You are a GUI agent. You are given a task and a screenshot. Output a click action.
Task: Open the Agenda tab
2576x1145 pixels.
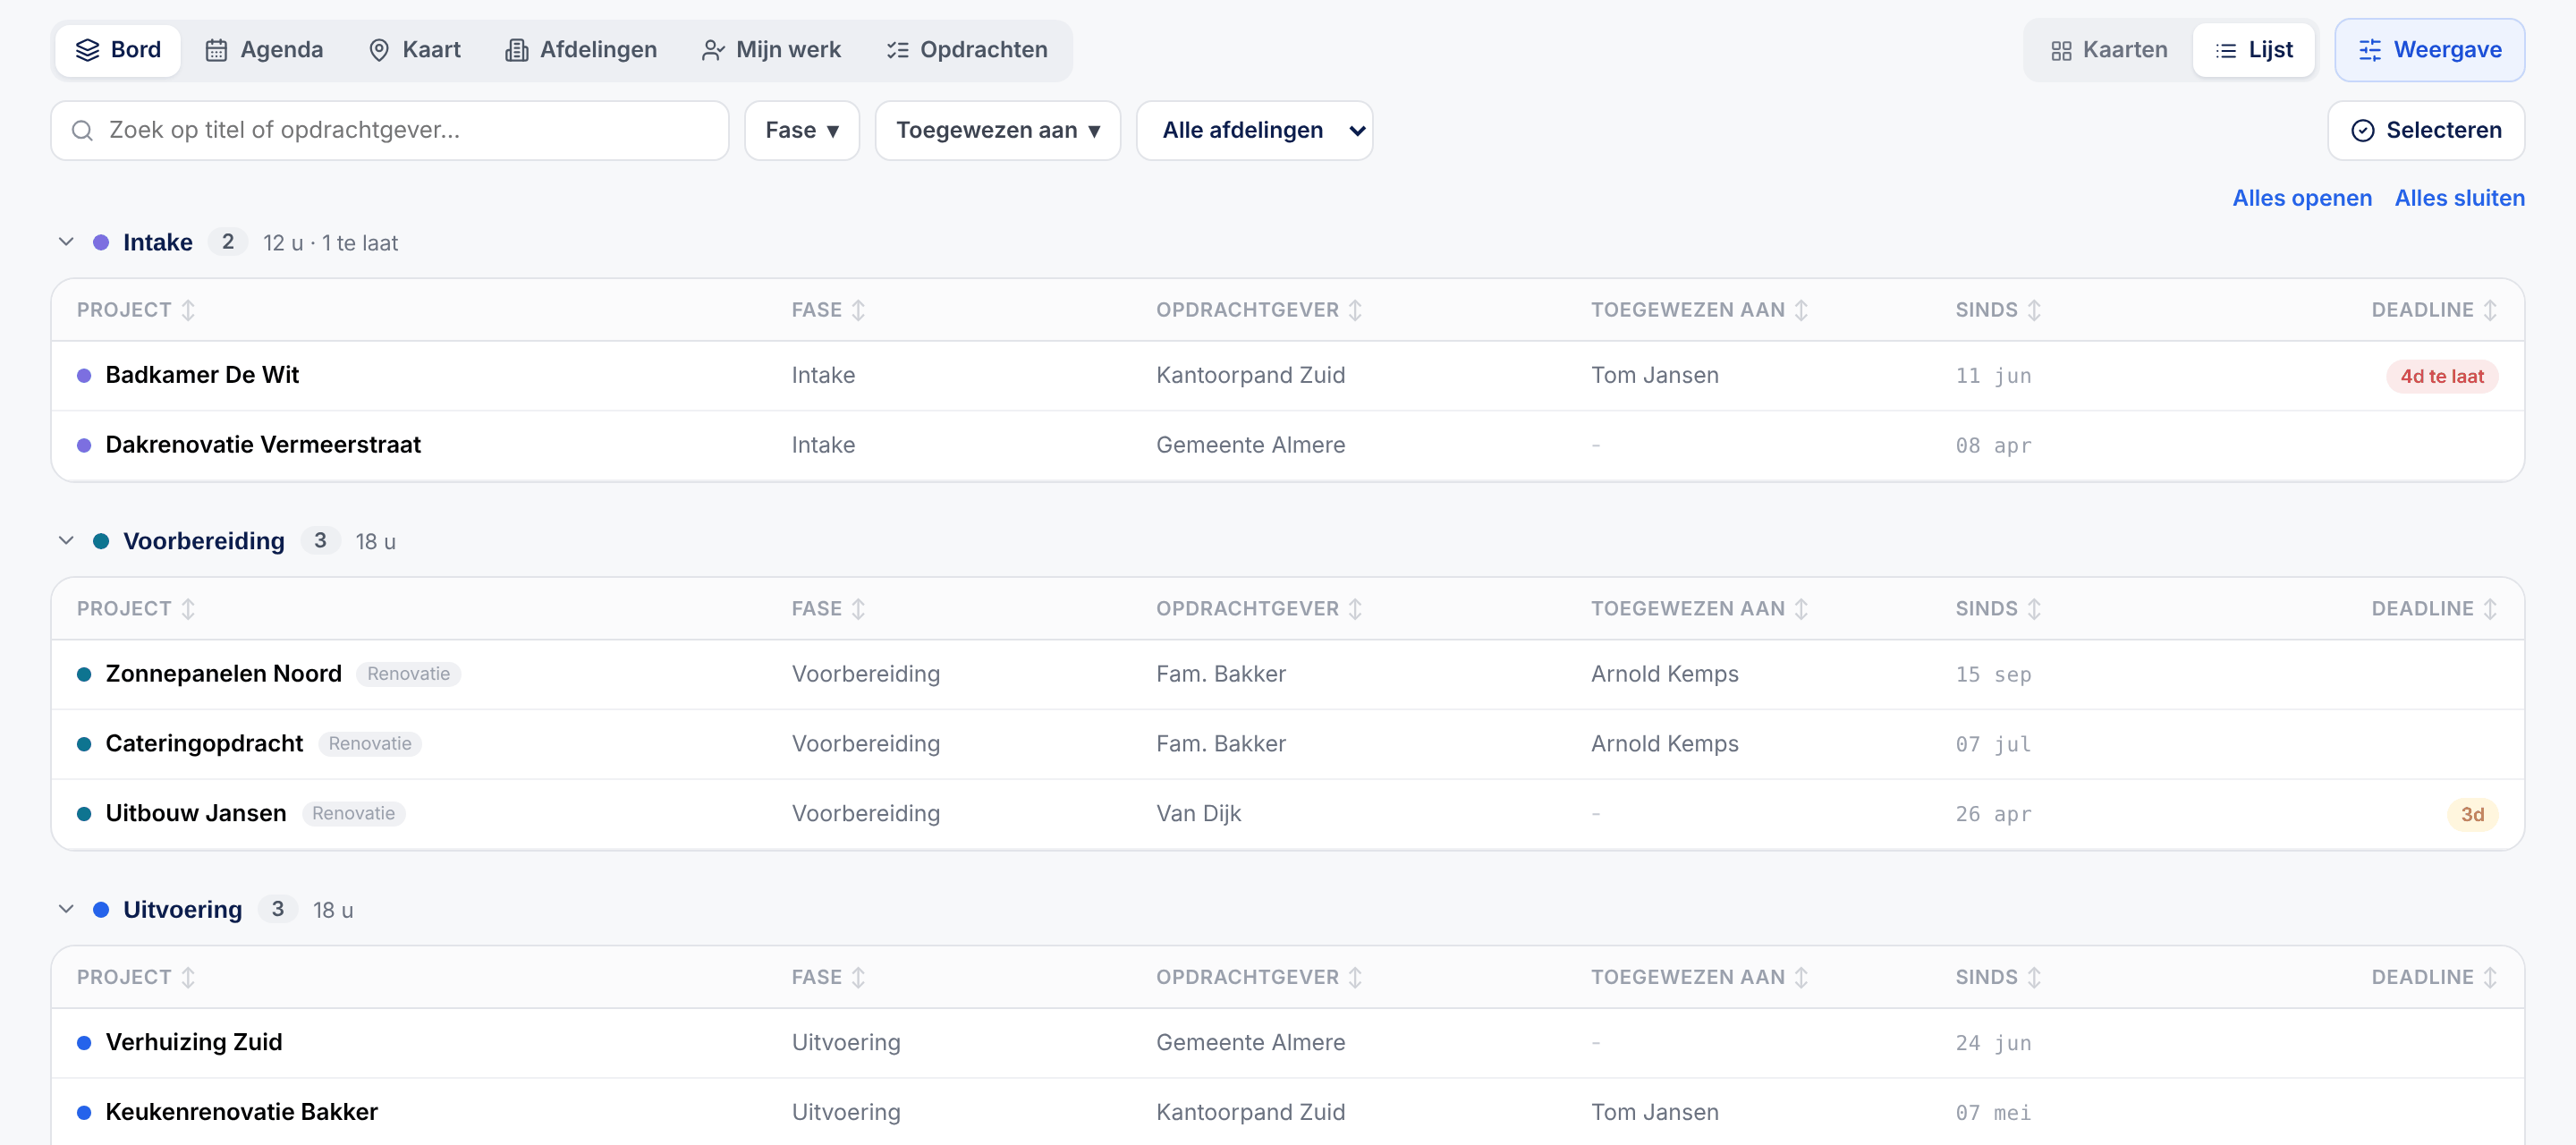[264, 50]
